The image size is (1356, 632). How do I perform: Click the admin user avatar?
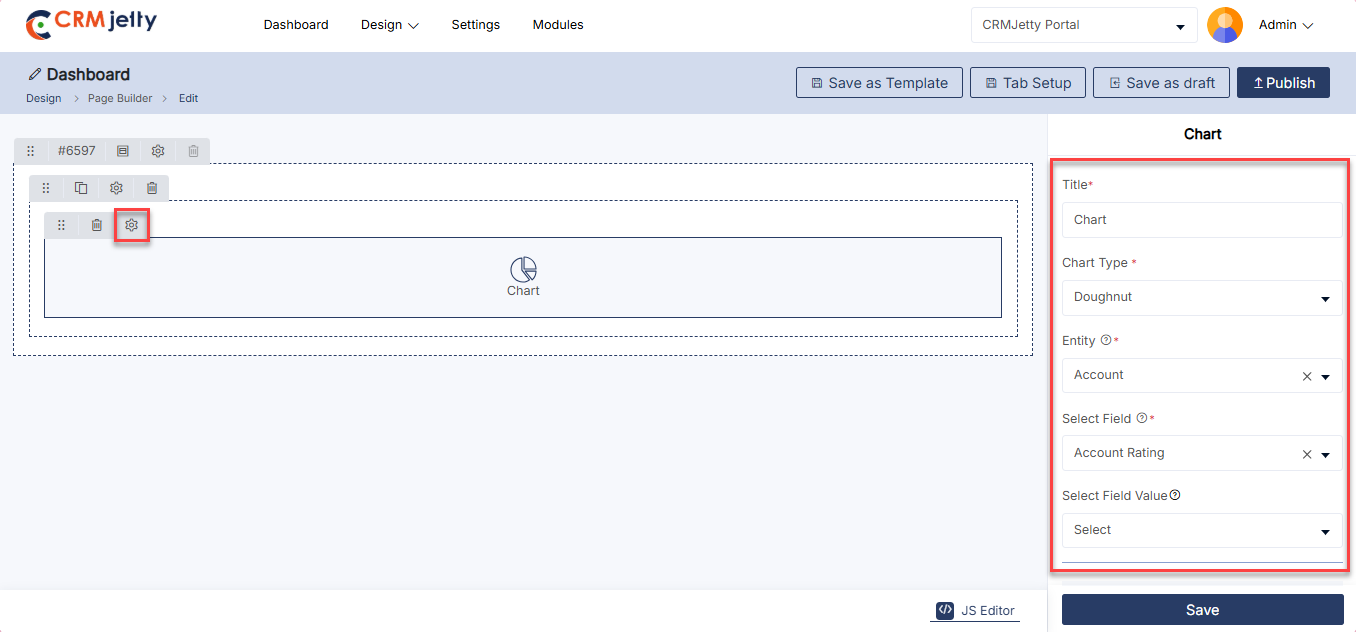click(x=1225, y=25)
